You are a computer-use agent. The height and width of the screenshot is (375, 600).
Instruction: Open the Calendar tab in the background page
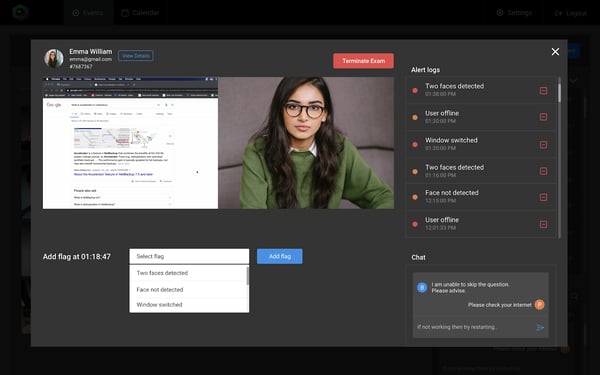(140, 13)
